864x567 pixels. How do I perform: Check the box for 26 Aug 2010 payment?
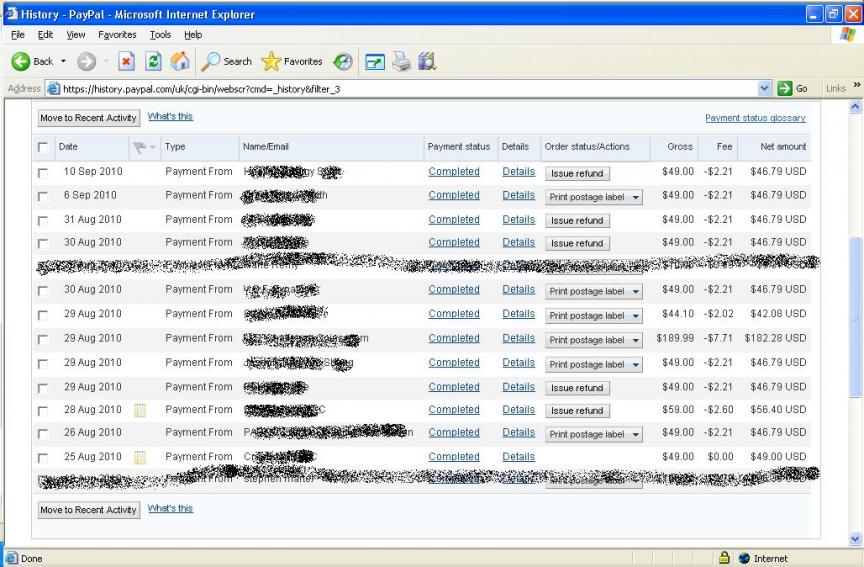point(42,434)
